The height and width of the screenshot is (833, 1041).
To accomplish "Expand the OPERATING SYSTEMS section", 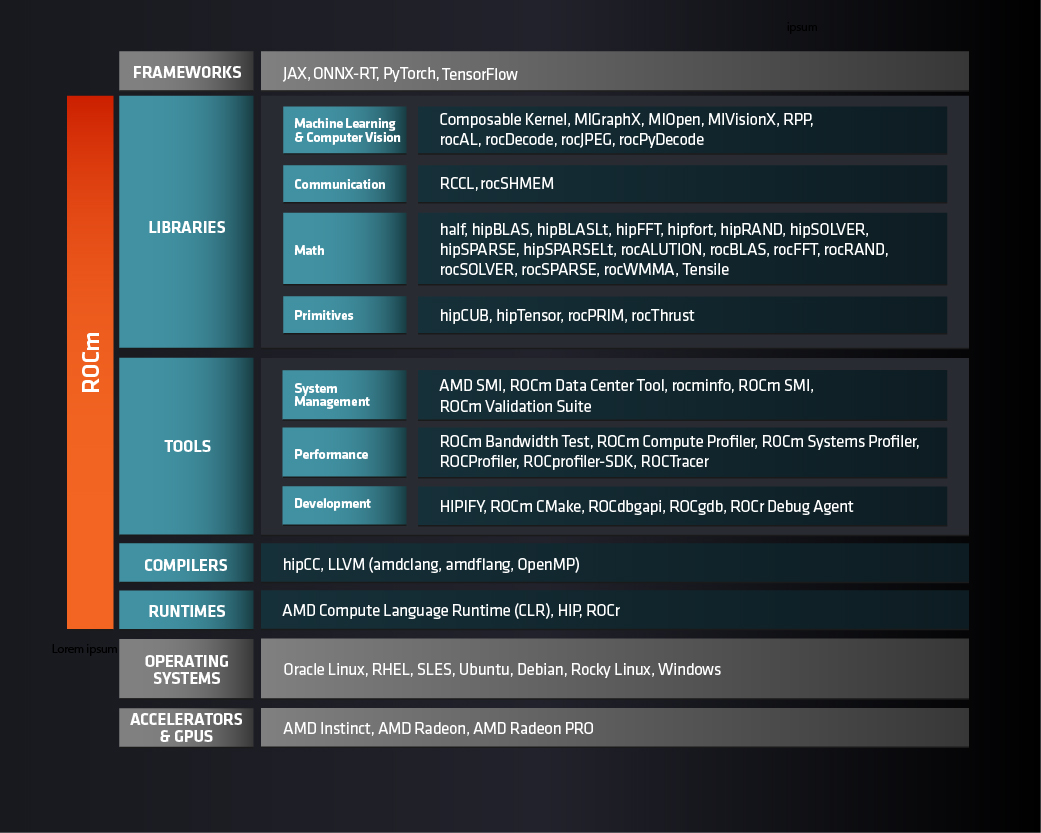I will (186, 669).
